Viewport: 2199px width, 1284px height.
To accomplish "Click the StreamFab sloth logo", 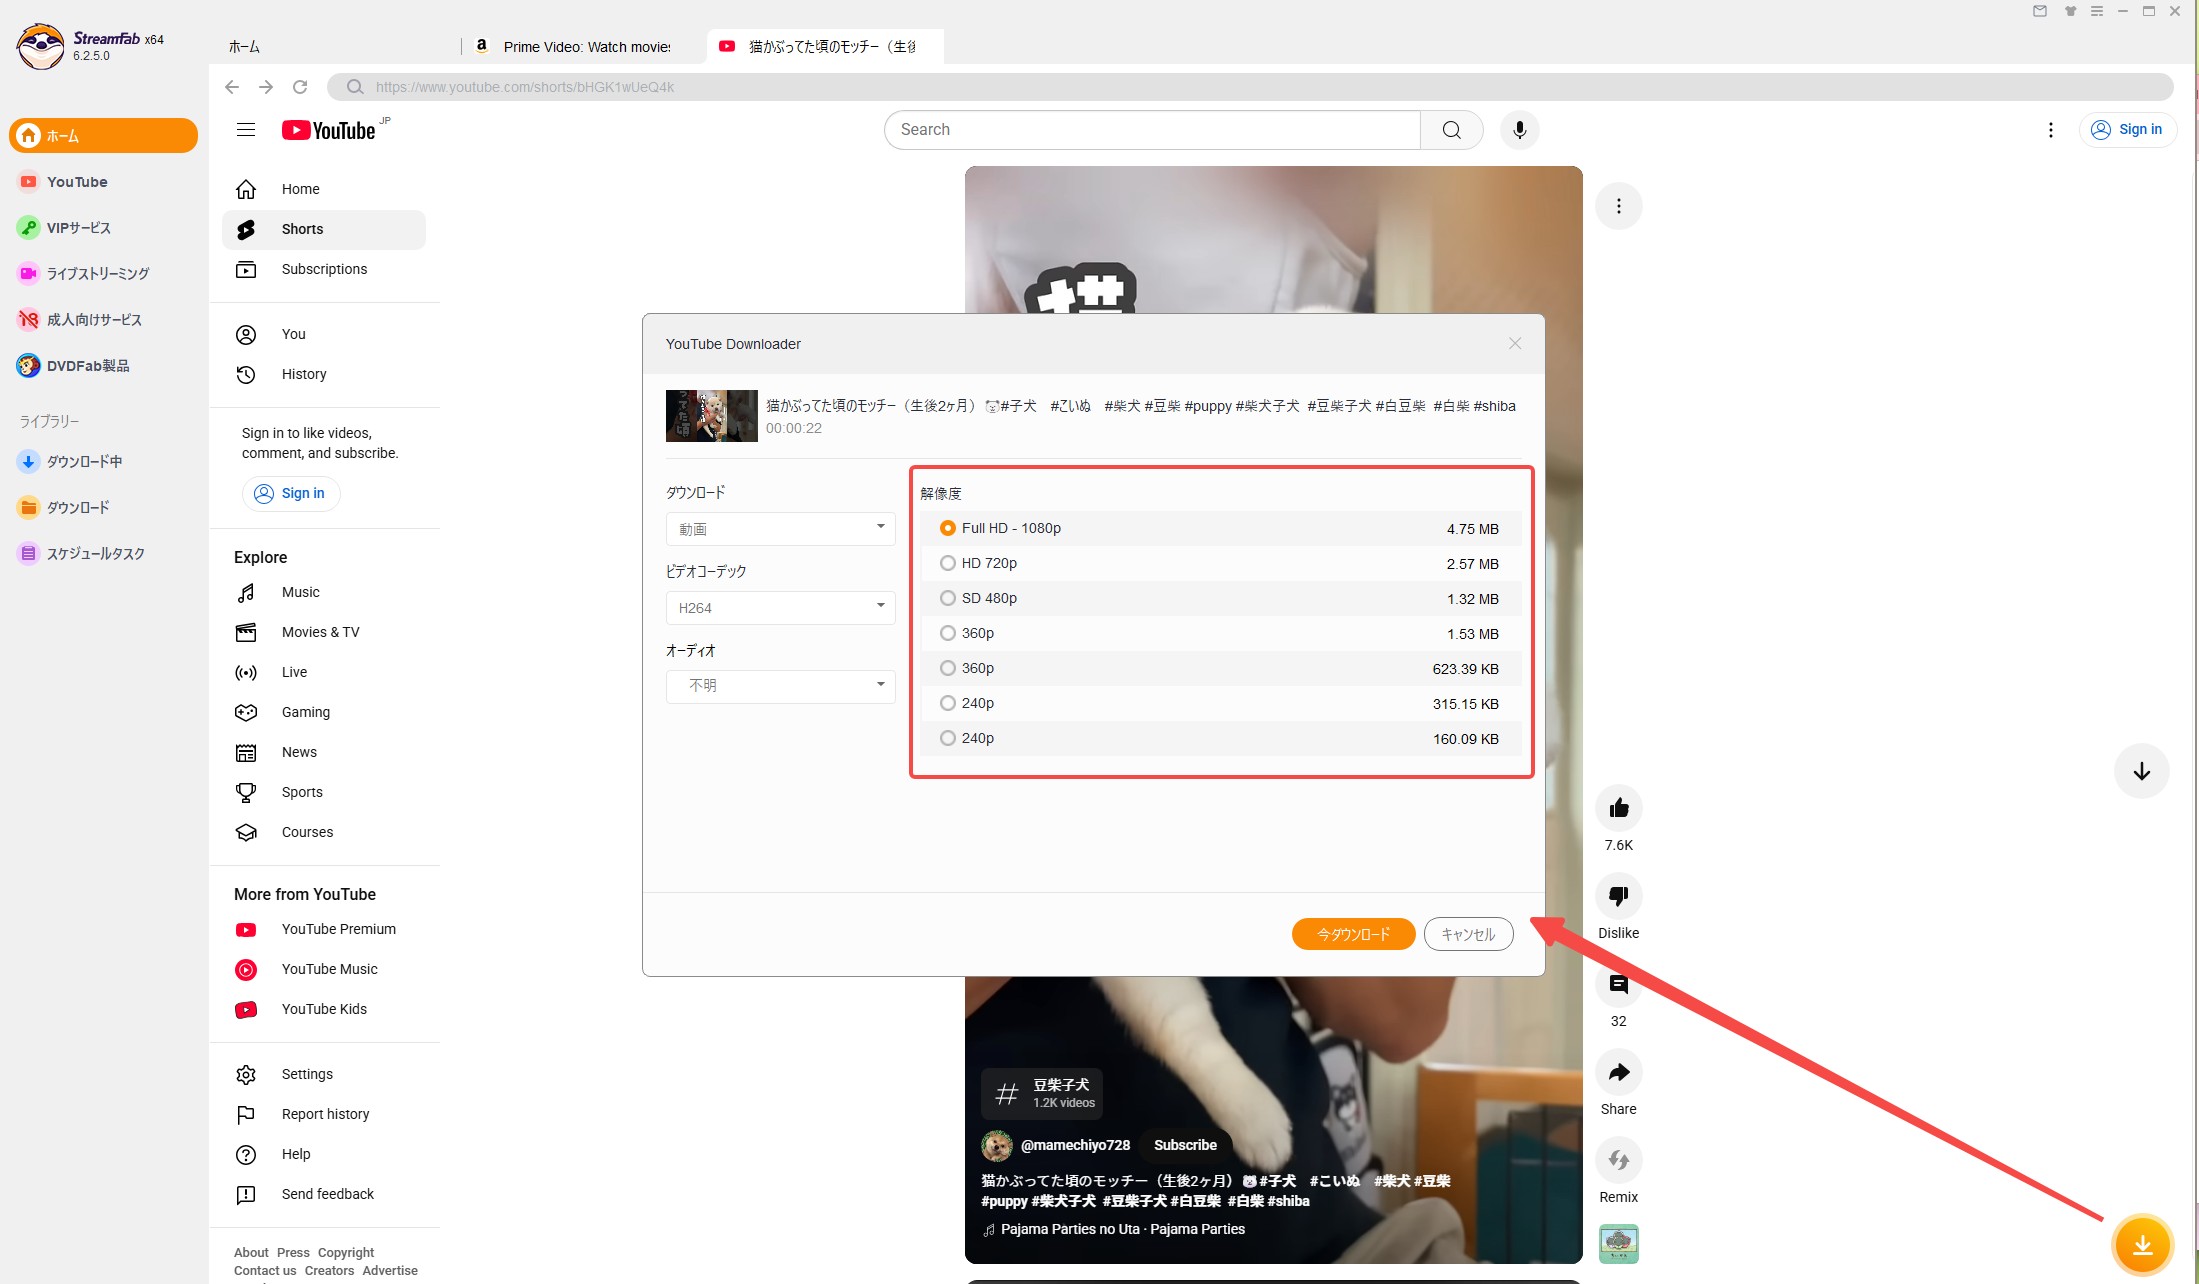I will point(40,46).
